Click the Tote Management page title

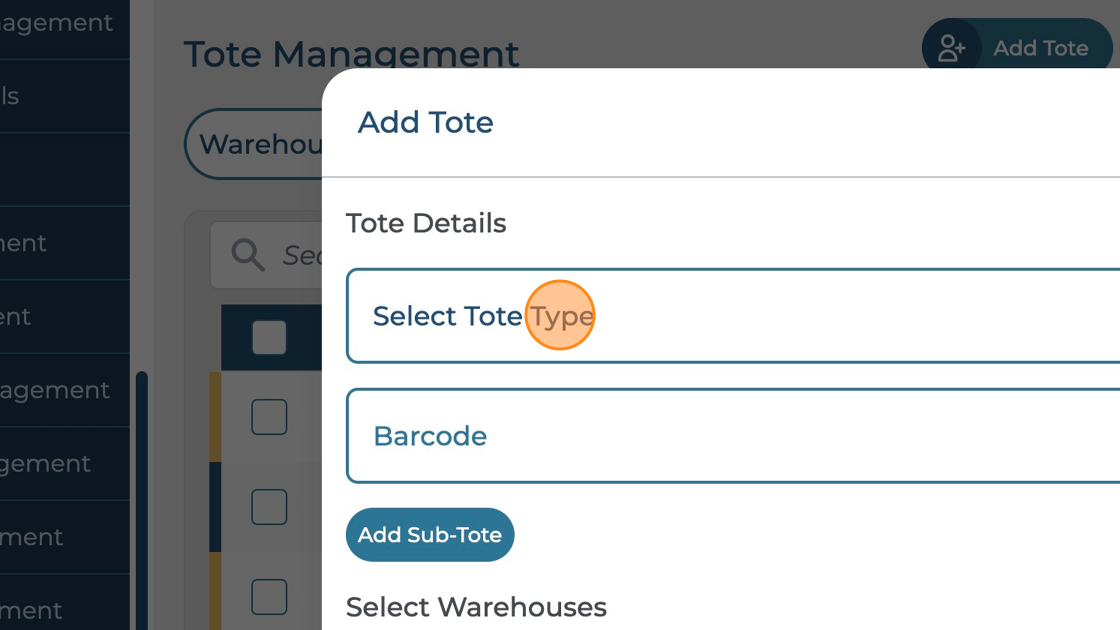point(351,54)
